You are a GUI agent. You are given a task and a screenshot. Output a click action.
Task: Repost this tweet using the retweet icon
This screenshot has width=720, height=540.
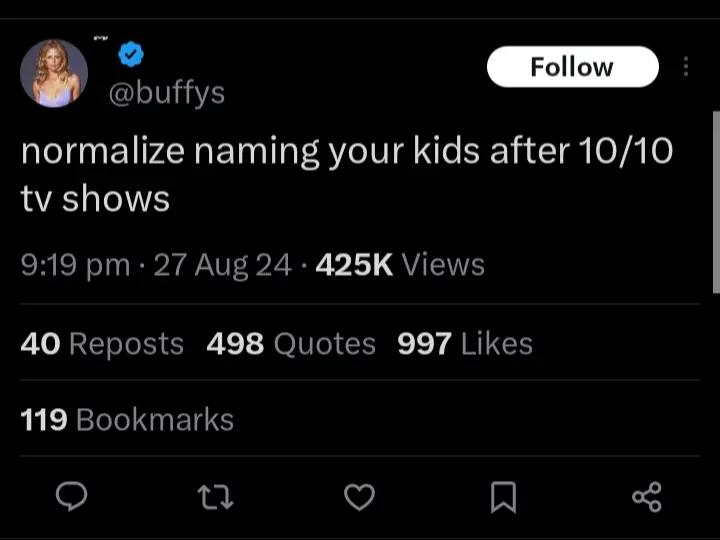(215, 498)
